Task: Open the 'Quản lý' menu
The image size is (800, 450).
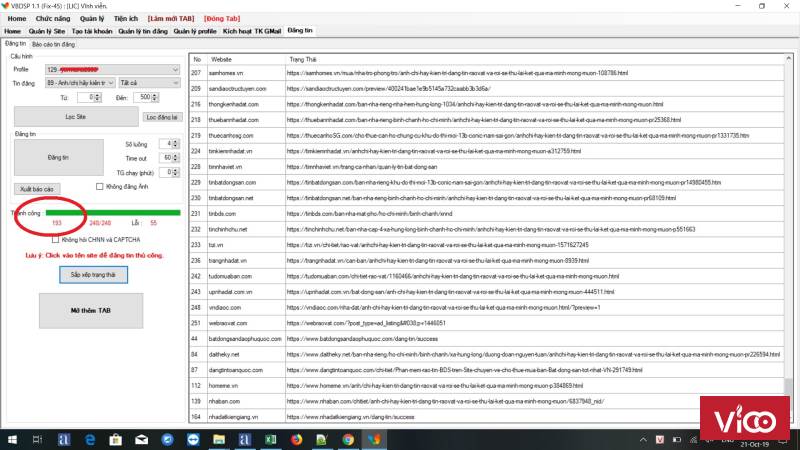Action: (92, 18)
